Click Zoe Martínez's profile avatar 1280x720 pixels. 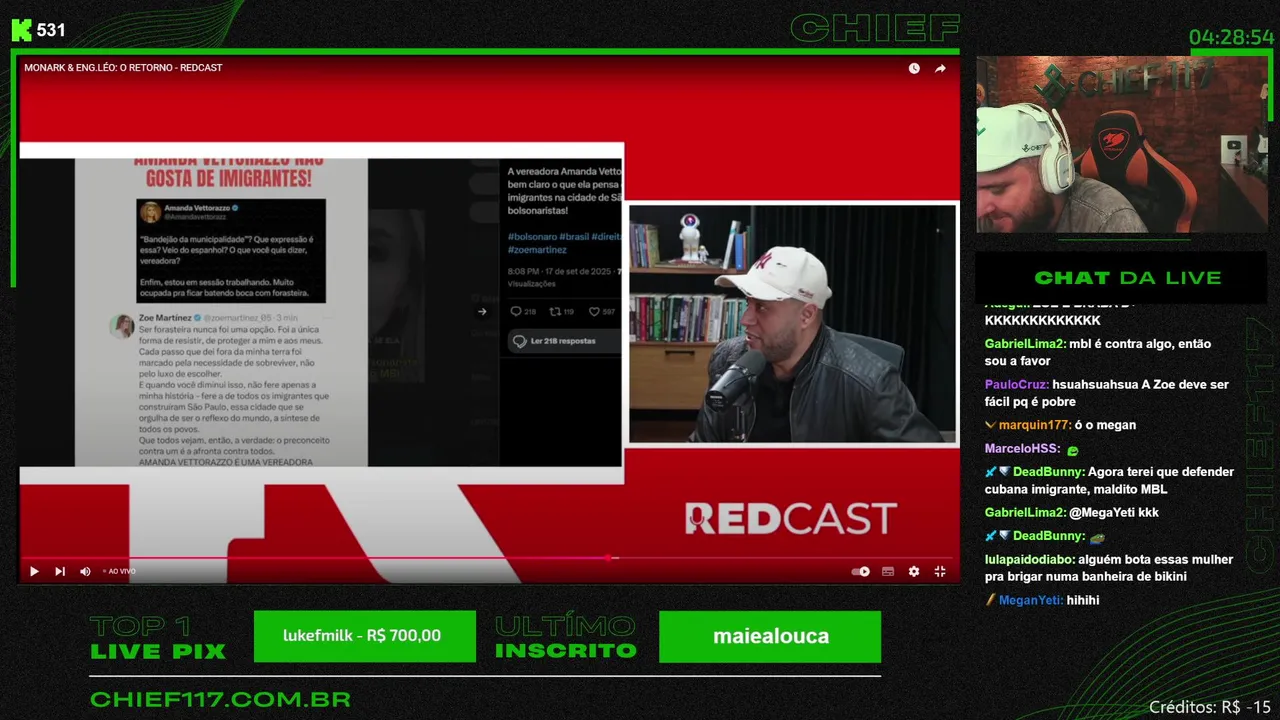123,326
